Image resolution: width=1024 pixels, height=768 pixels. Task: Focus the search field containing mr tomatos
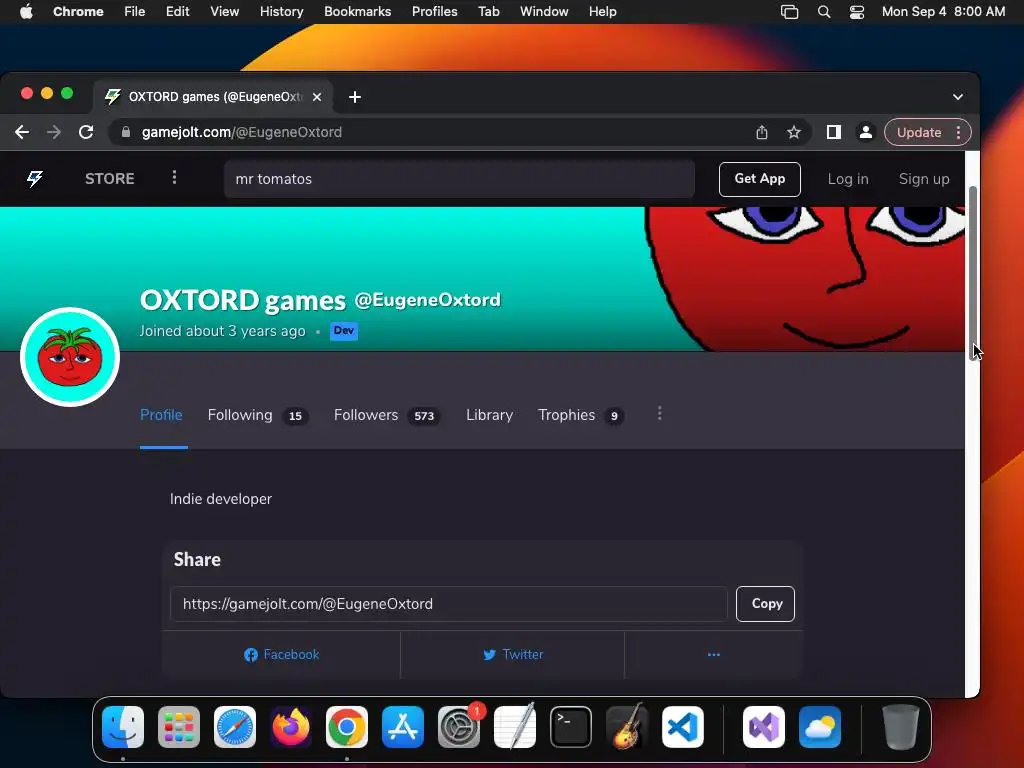(x=459, y=179)
